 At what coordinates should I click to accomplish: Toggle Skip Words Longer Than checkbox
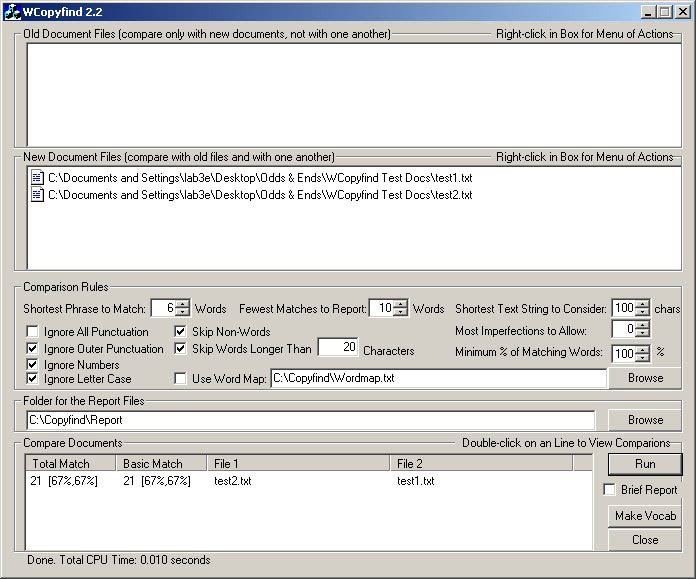click(180, 349)
